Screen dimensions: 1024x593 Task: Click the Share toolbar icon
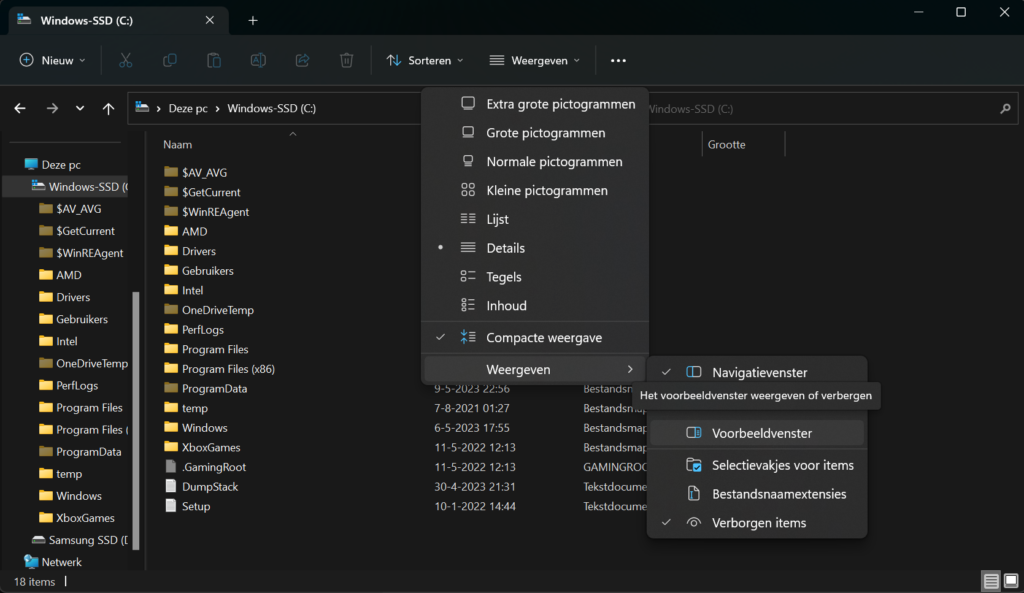(x=302, y=60)
